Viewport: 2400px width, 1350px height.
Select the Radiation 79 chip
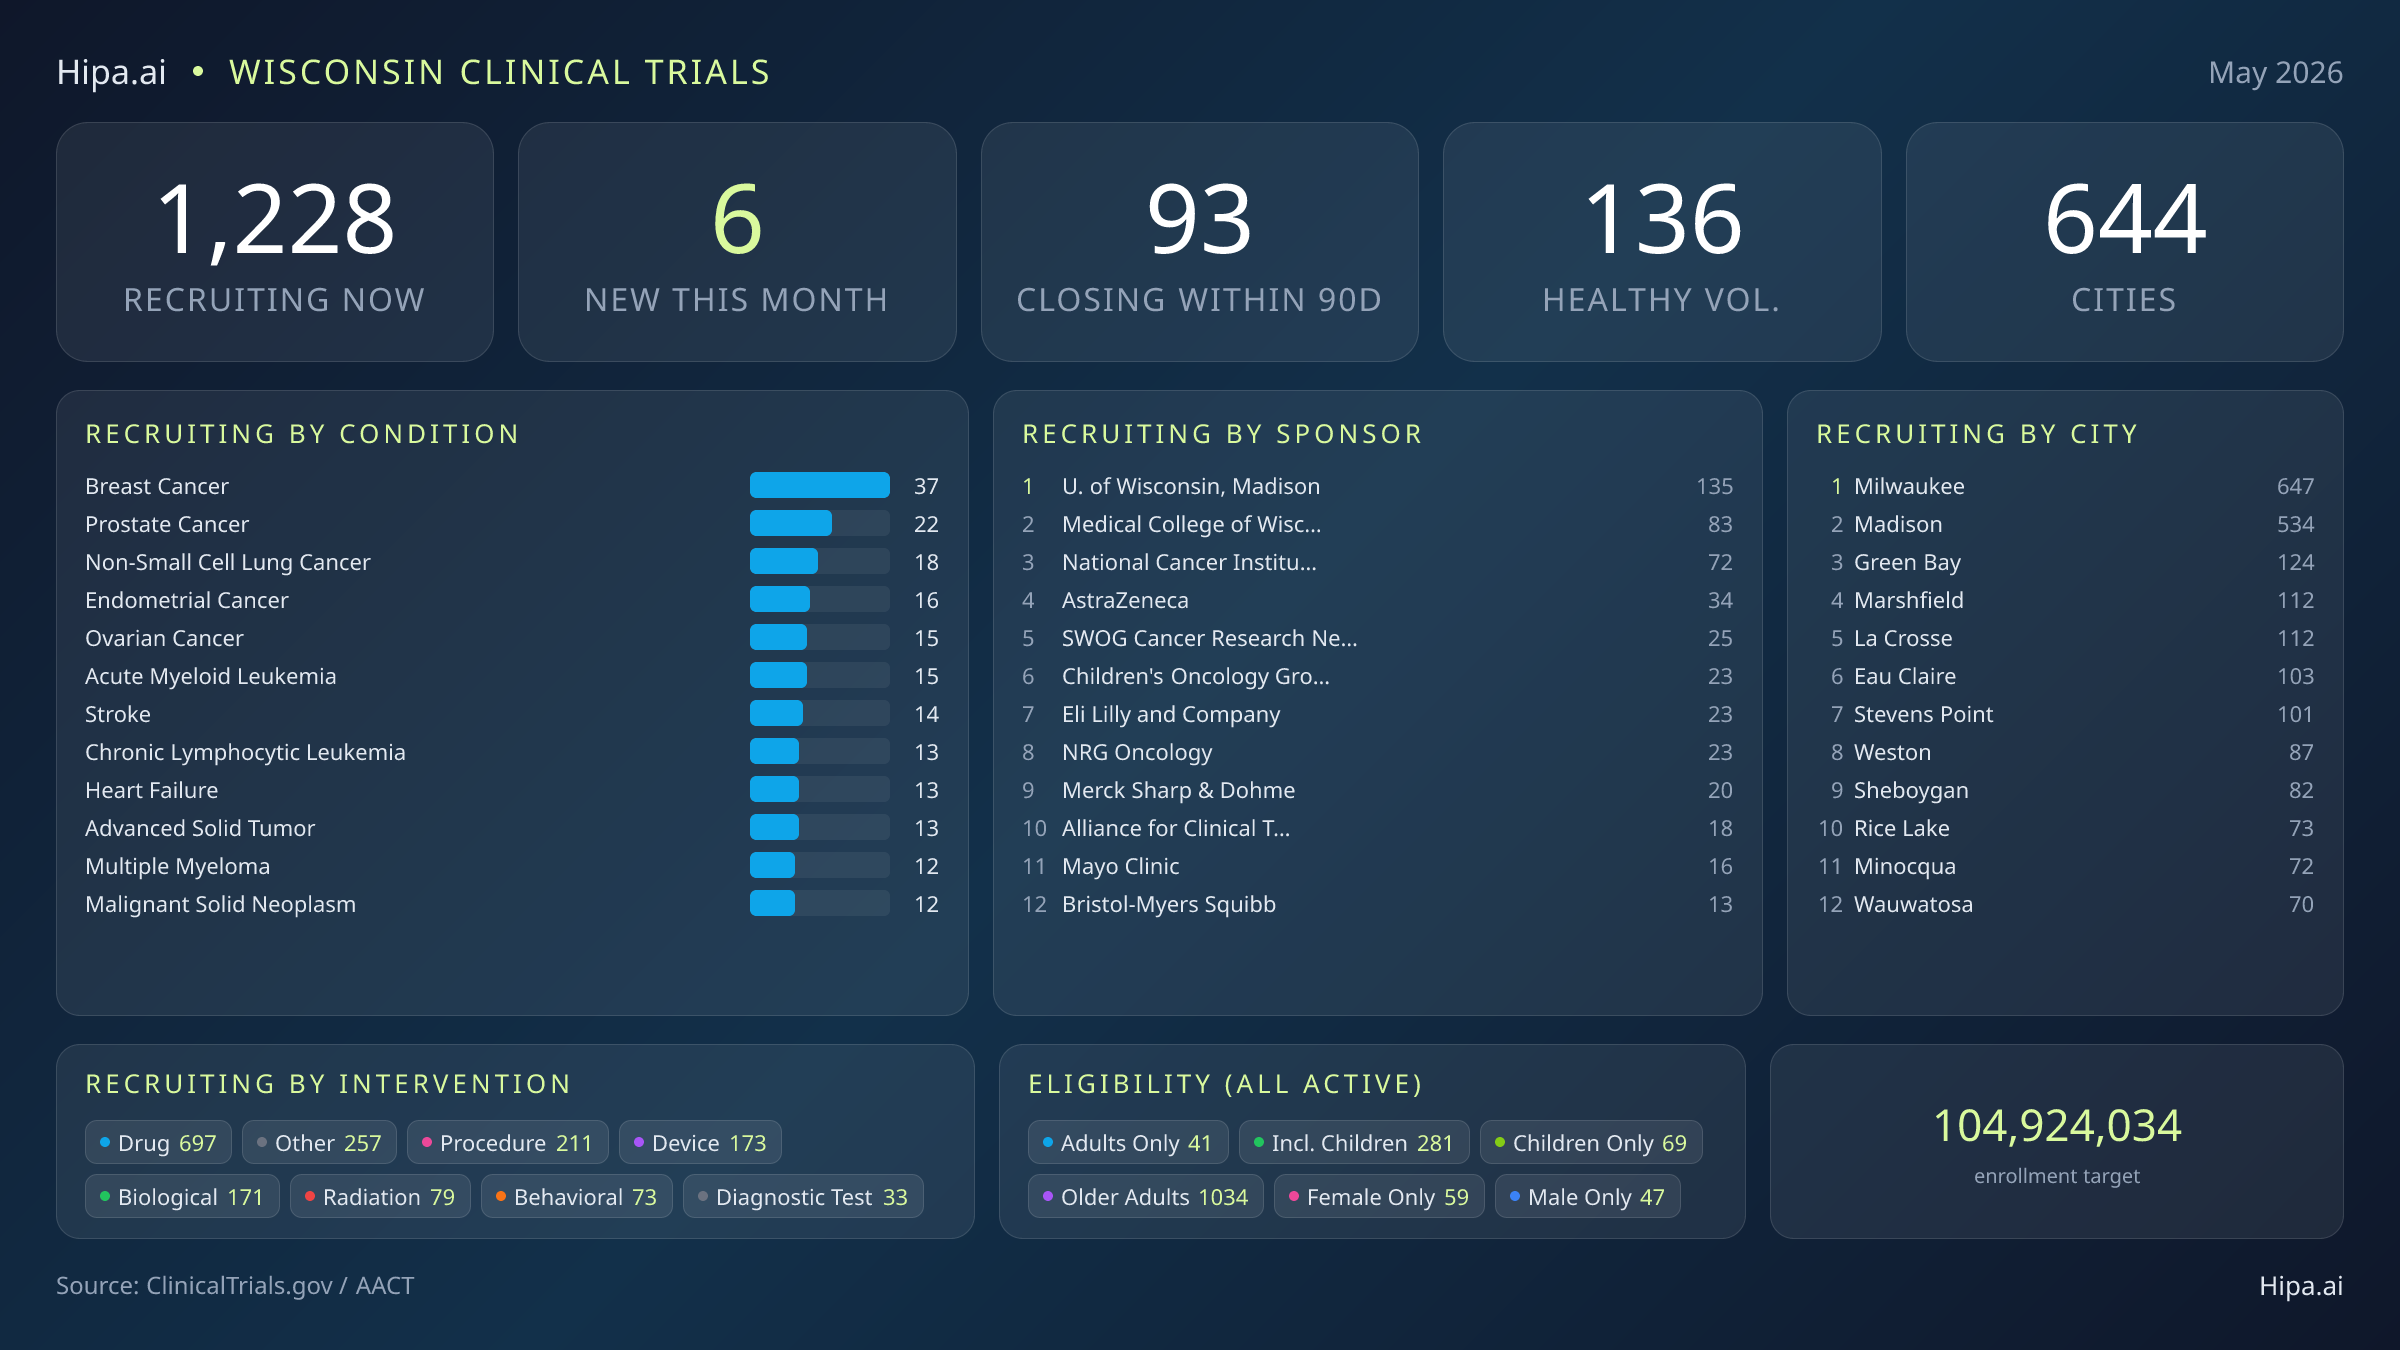click(380, 1196)
